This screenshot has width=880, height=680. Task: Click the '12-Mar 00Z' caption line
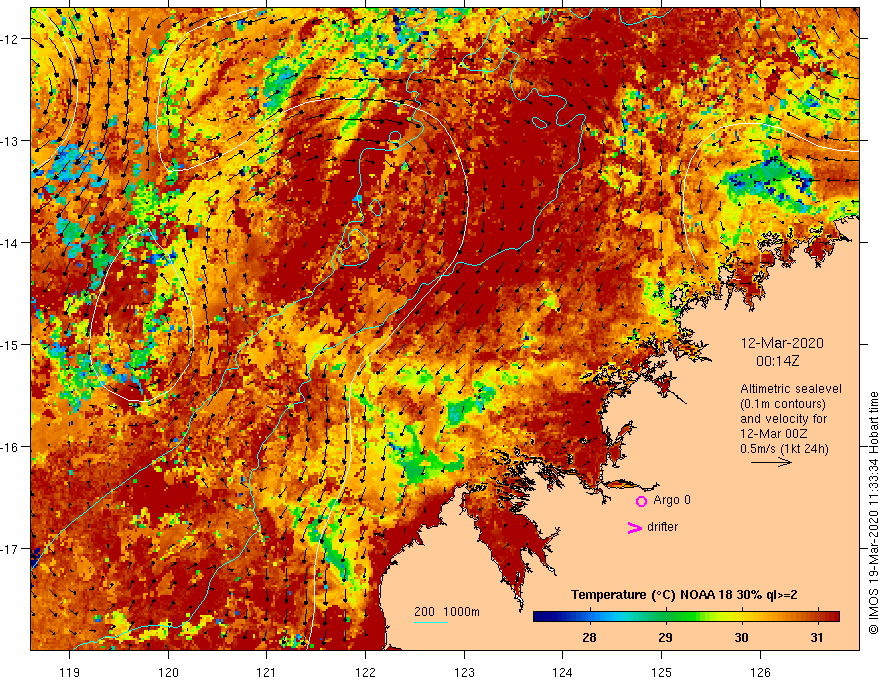(x=776, y=434)
